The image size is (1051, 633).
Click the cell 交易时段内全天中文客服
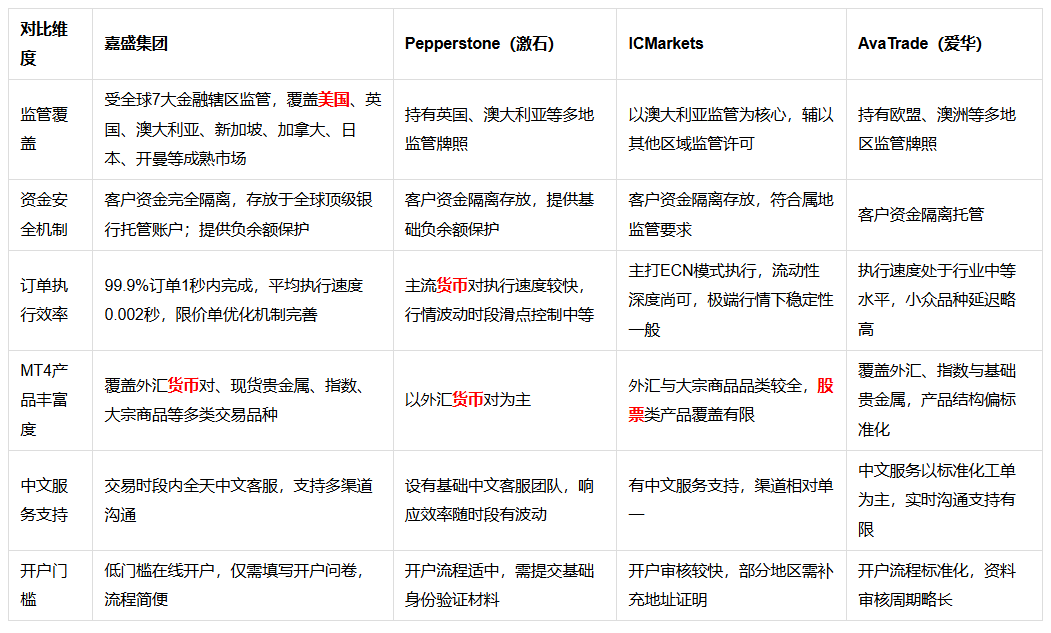tap(243, 500)
